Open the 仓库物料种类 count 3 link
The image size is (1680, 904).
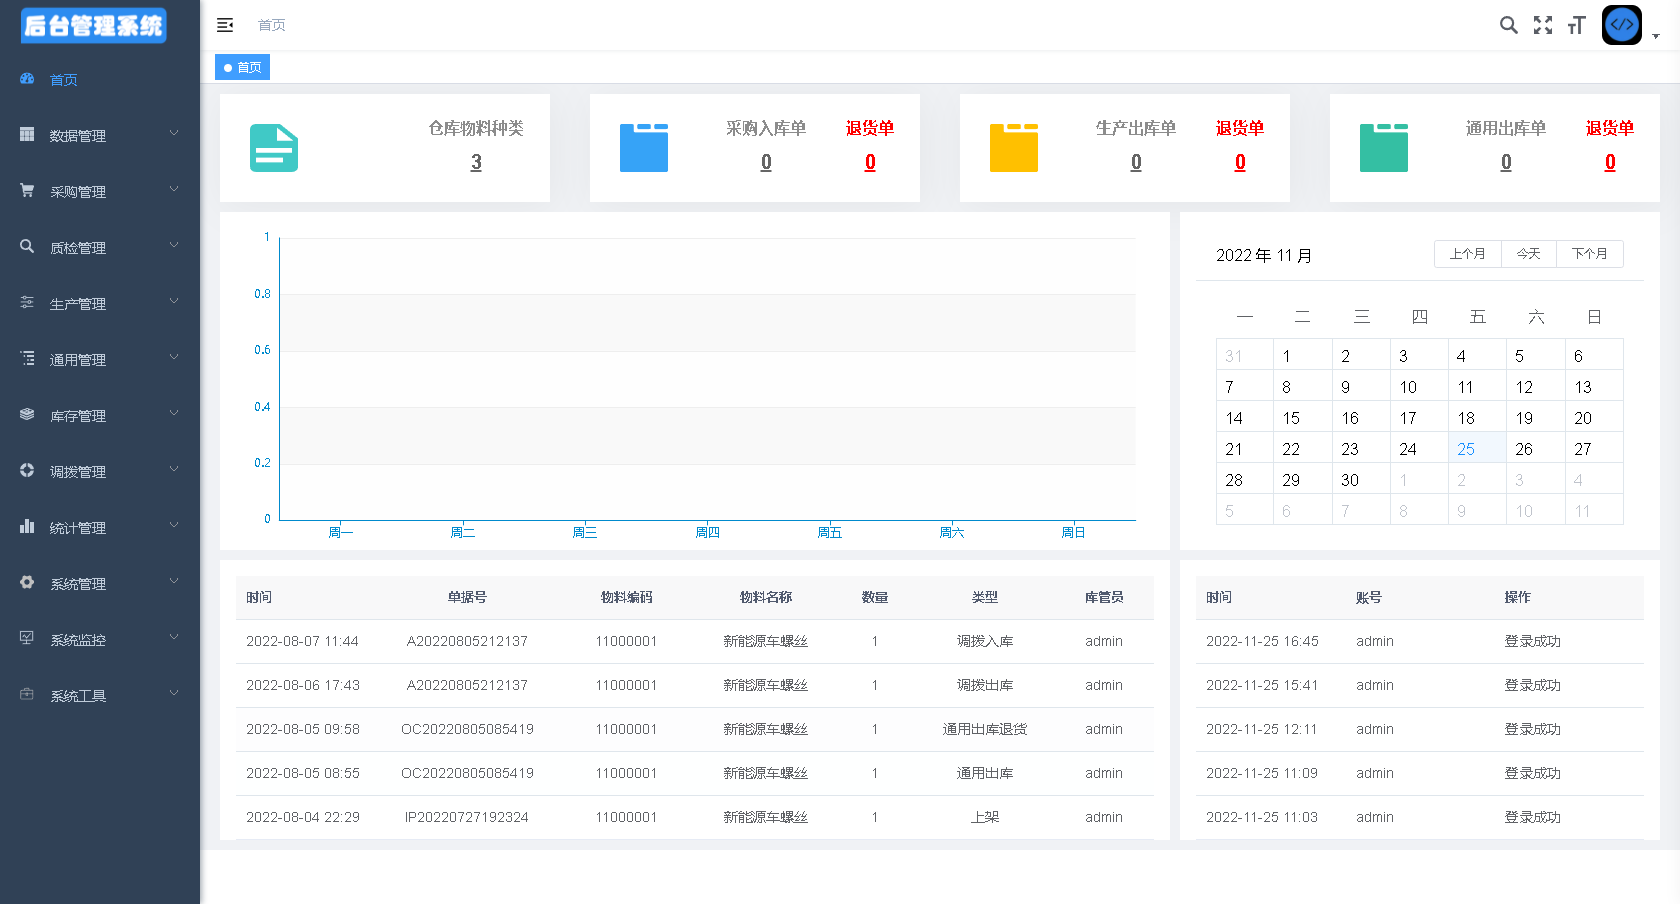point(476,162)
